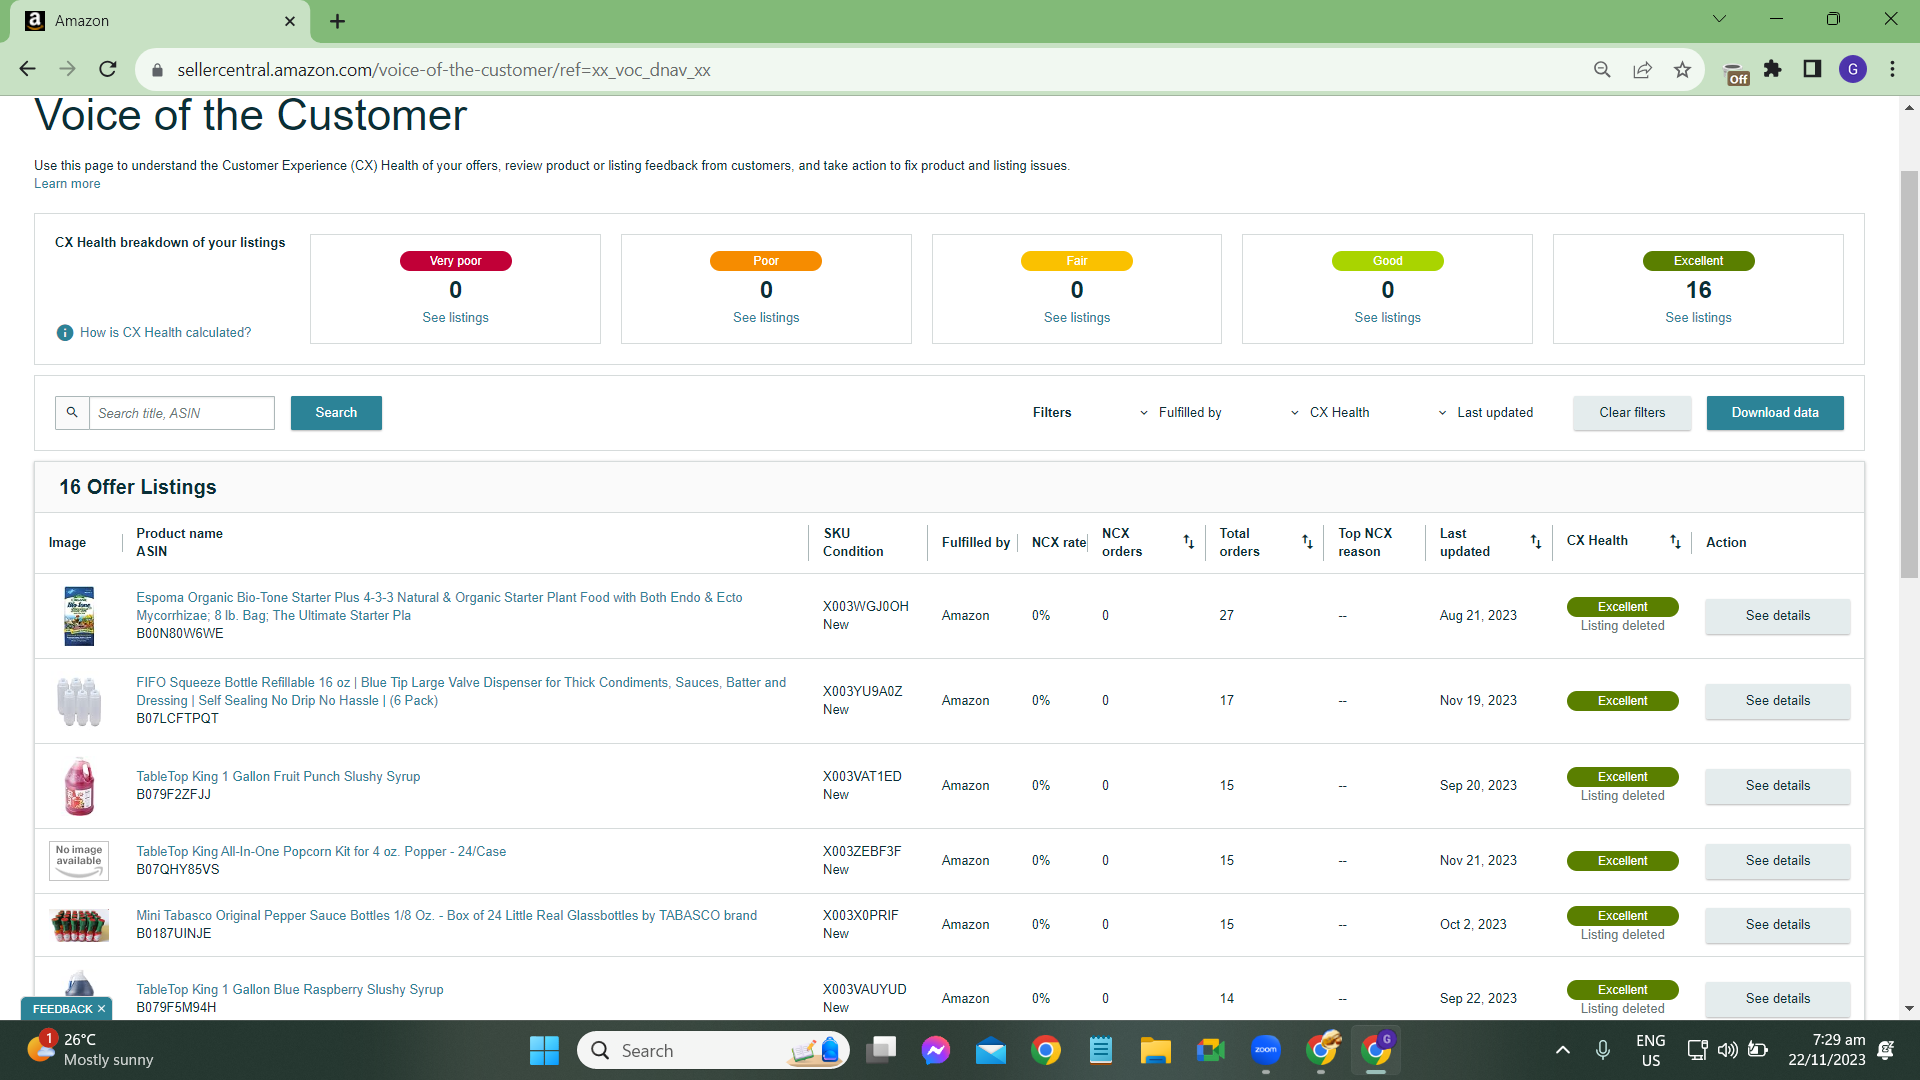Open TableTop King Blue Raspberry Slushy Syrup link
Screen dimensions: 1920x1080
point(290,990)
